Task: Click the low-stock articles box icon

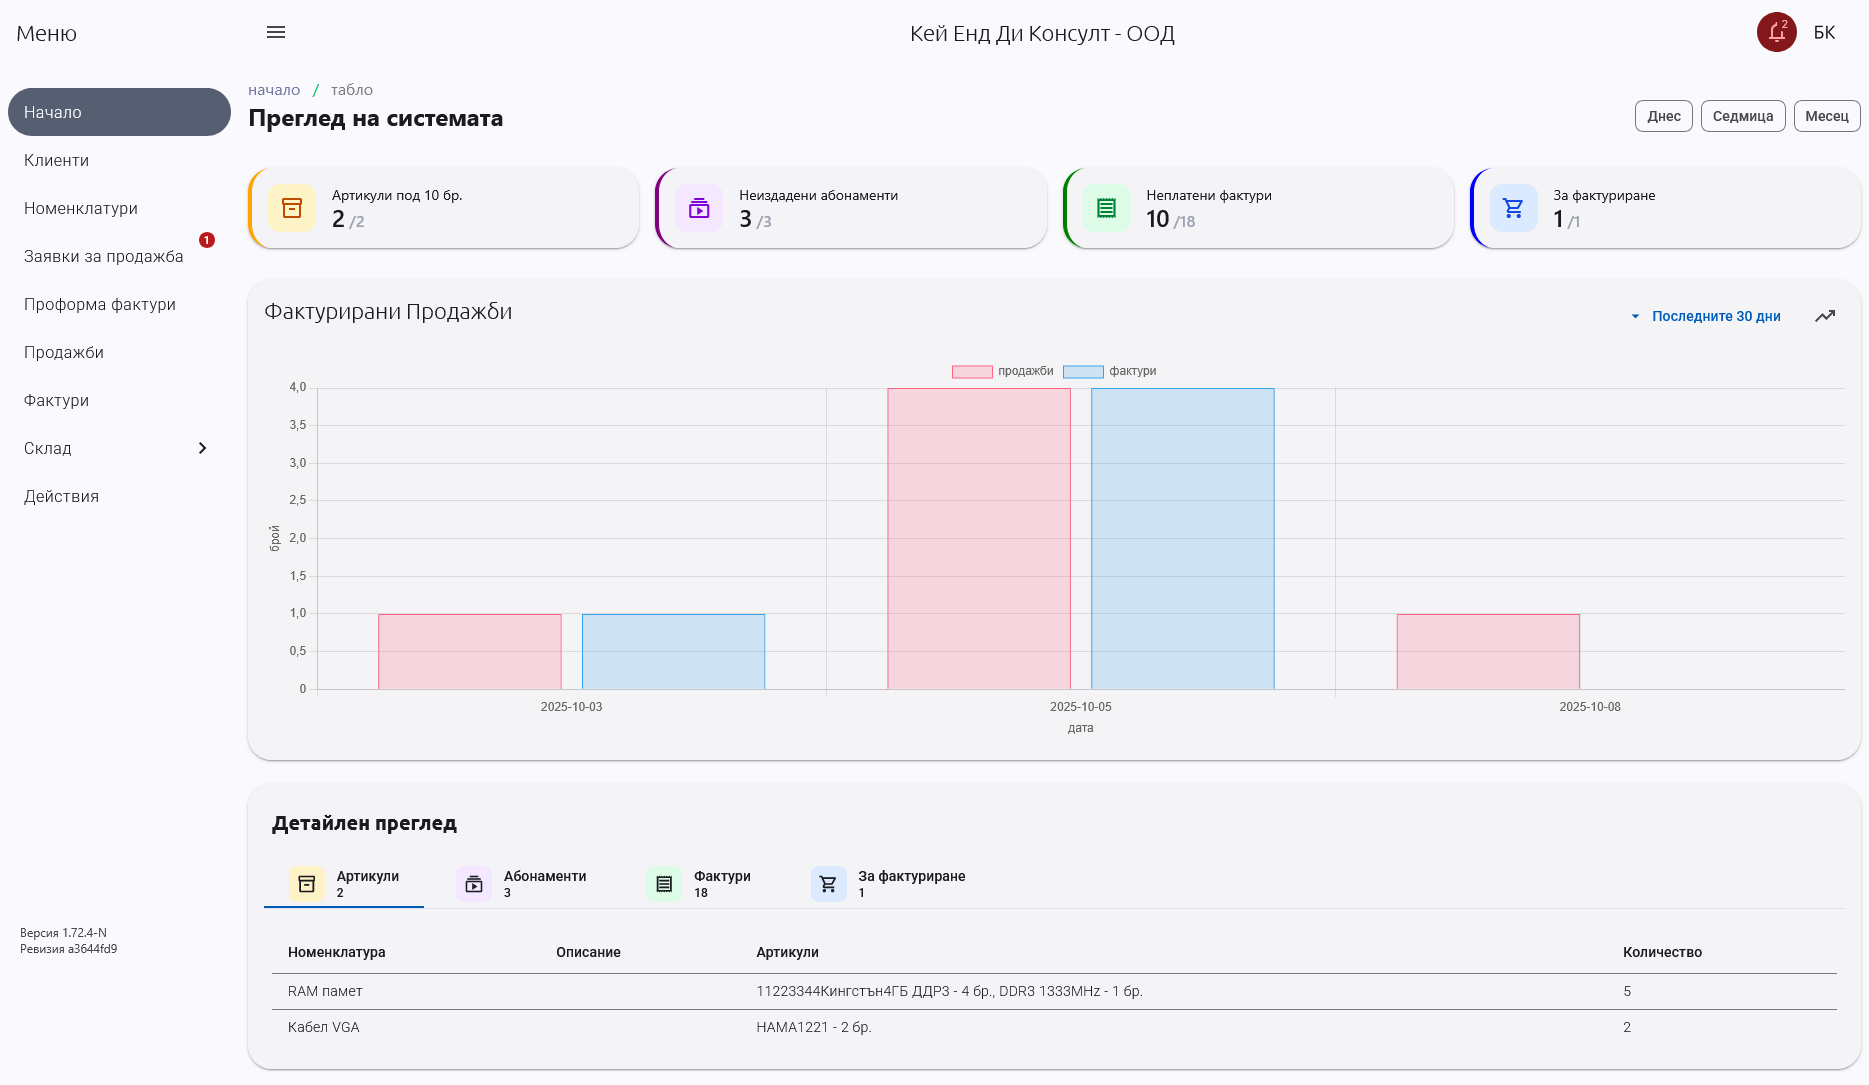Action: pyautogui.click(x=292, y=207)
